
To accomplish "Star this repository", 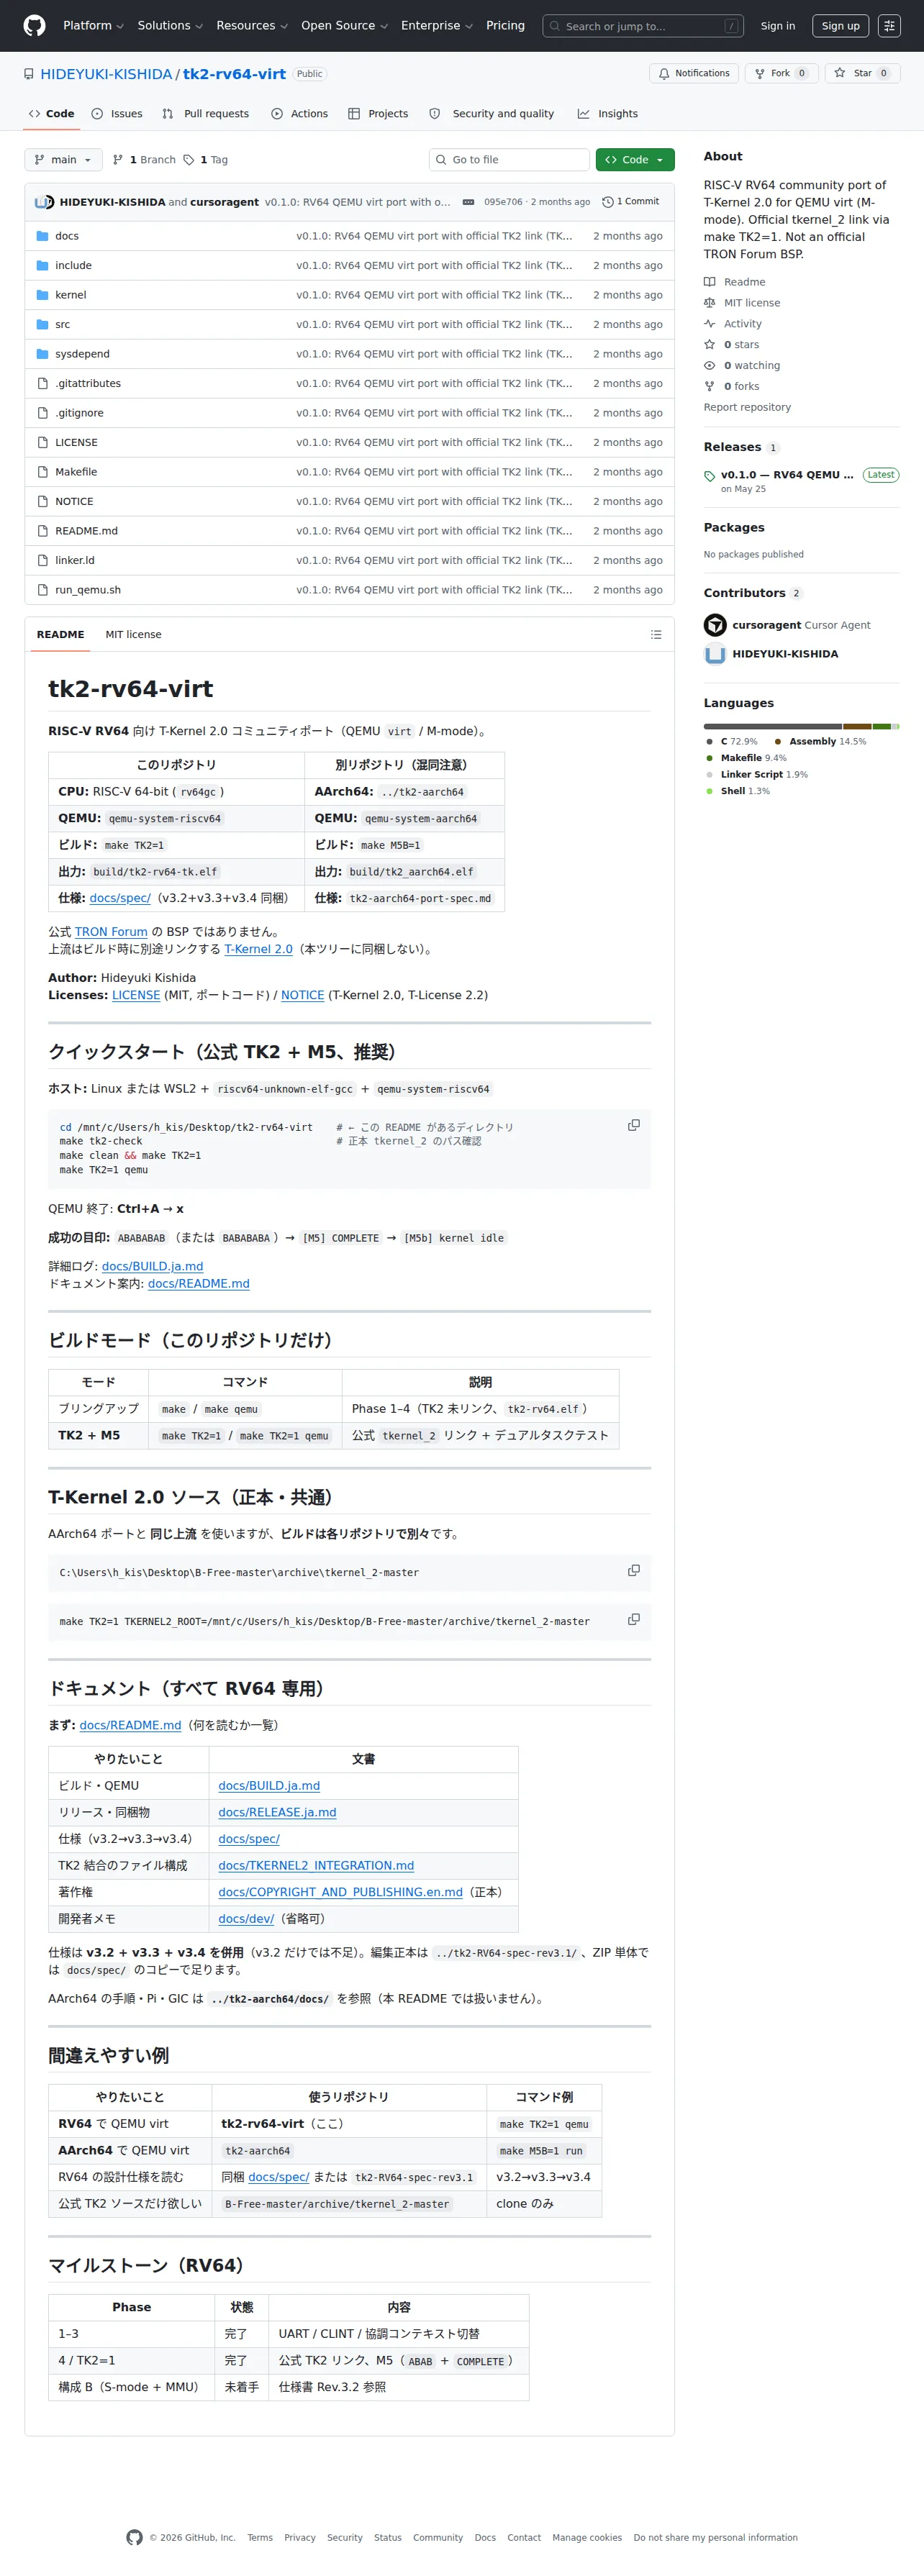I will tap(861, 73).
